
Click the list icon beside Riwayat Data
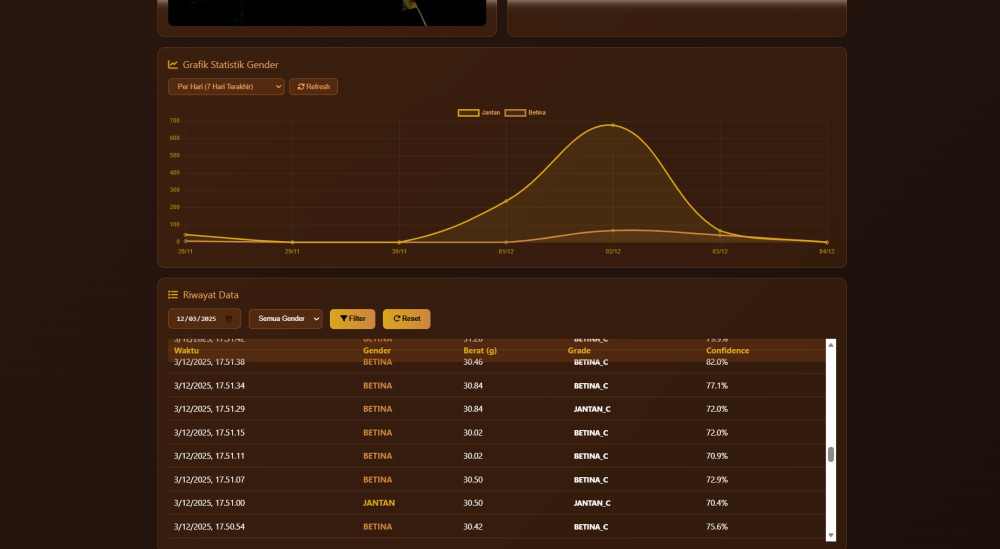pos(173,295)
